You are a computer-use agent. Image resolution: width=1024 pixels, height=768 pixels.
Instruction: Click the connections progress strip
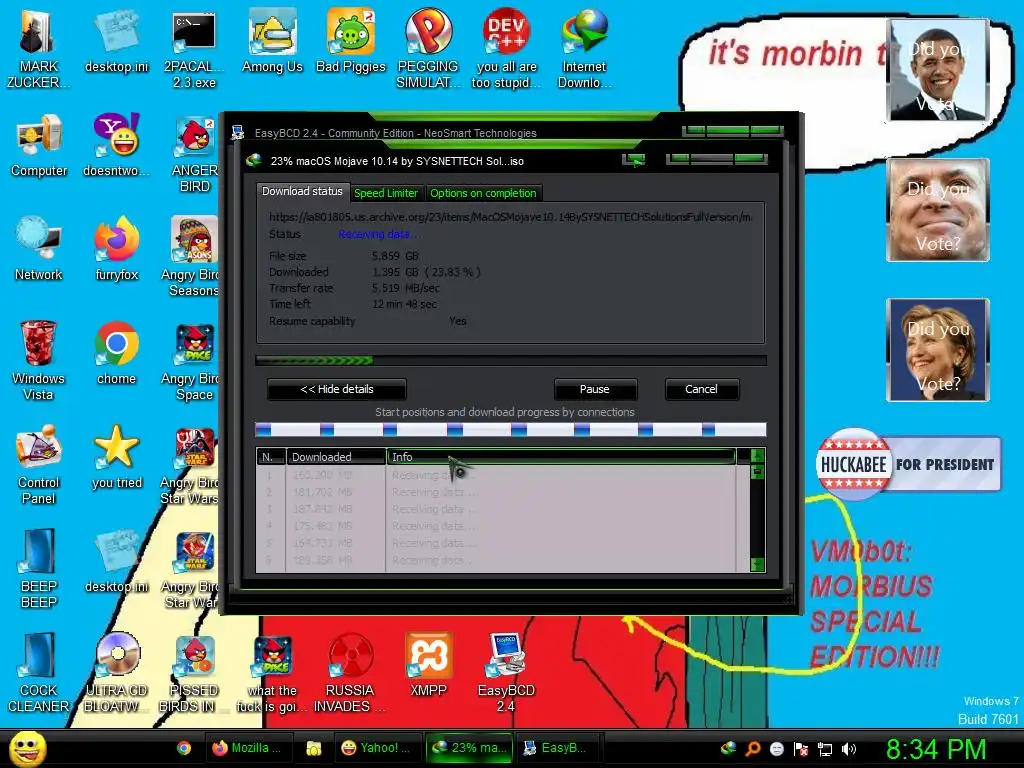pyautogui.click(x=511, y=429)
